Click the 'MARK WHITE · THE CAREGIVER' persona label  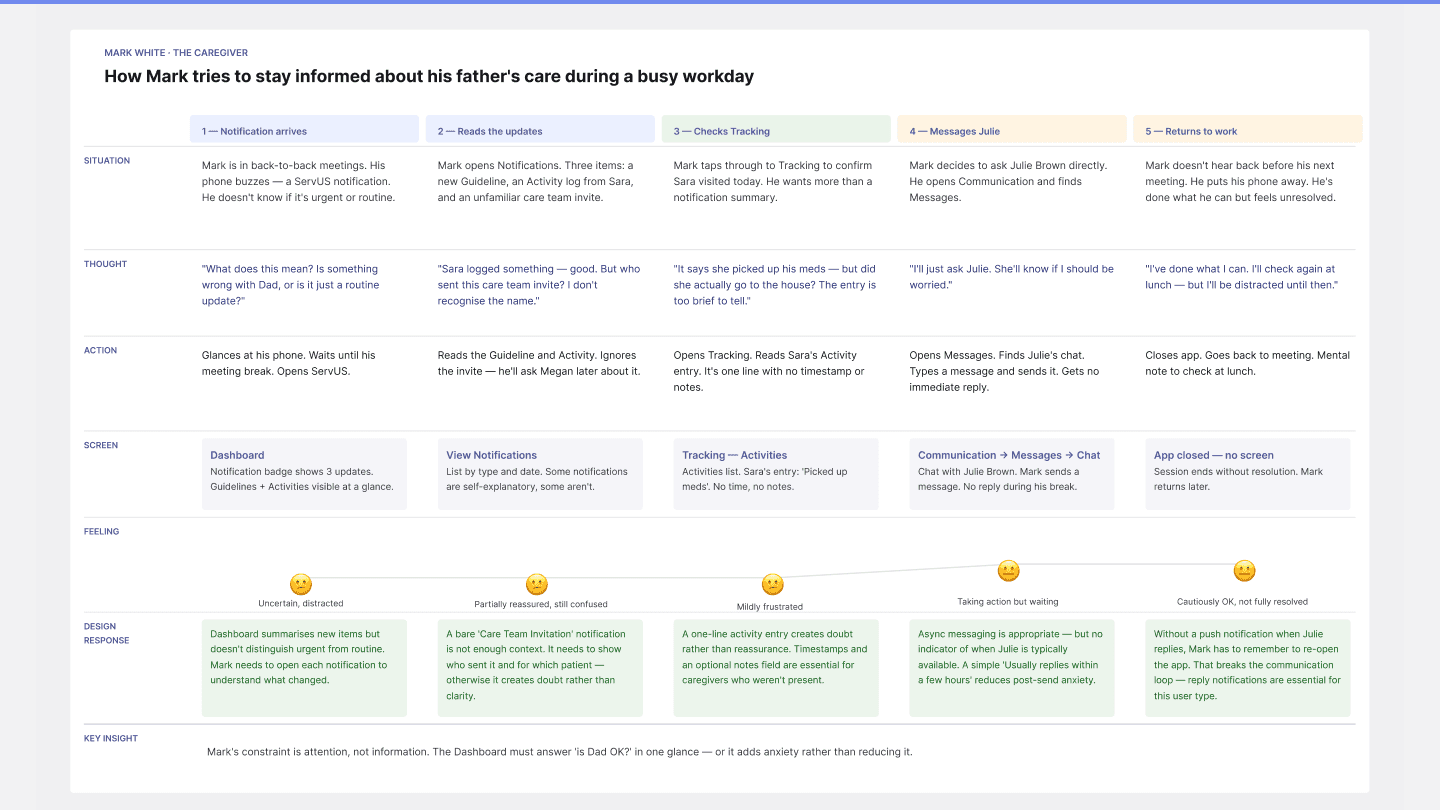pyautogui.click(x=176, y=53)
